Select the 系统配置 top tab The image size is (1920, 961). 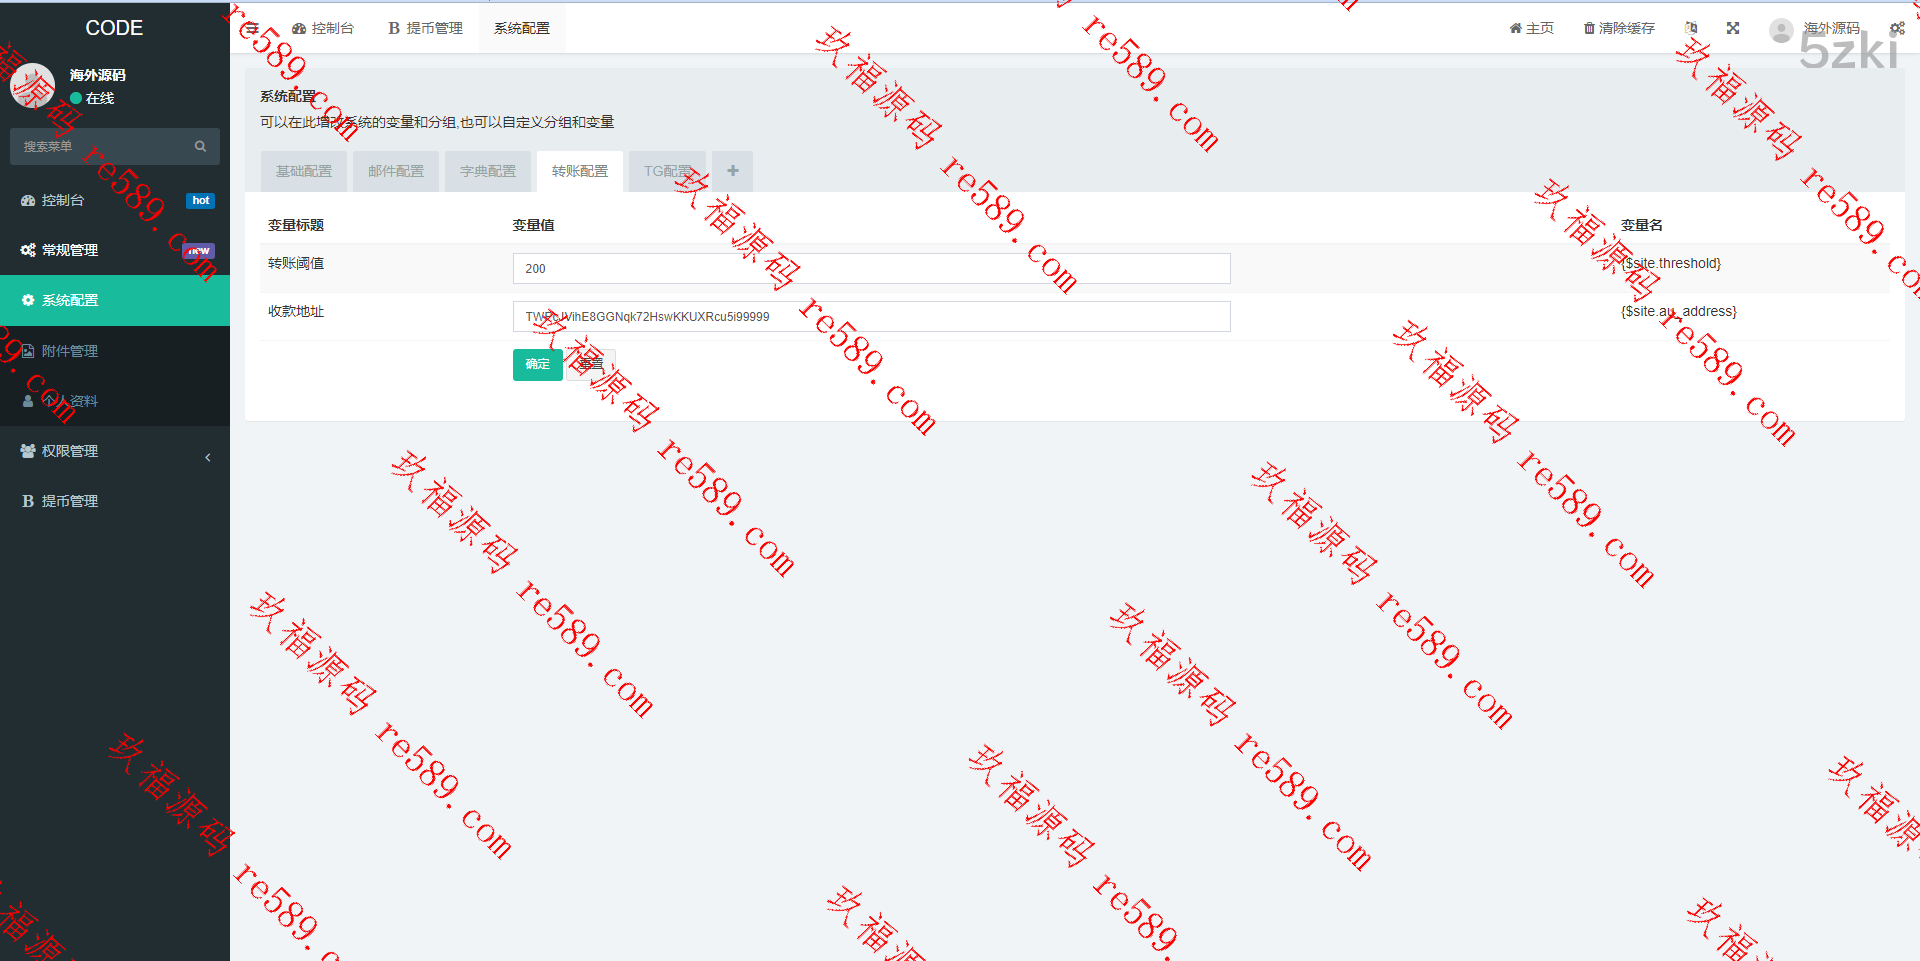[x=522, y=28]
